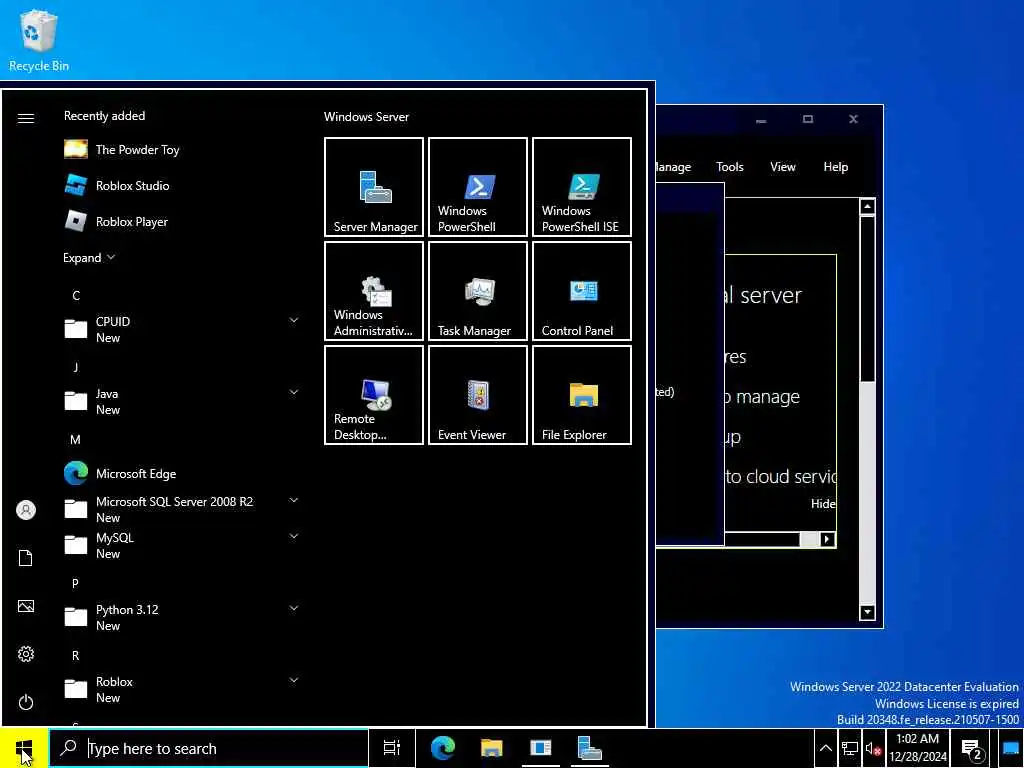Screen dimensions: 1024x768
Task: Click Server Manager scroll up arrow
Action: click(867, 207)
